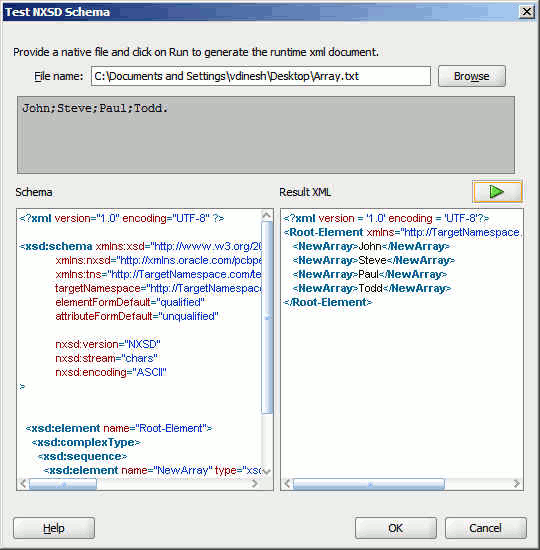The image size is (540, 550).
Task: Click the Root-Element line in Result XML
Action: pos(402,232)
